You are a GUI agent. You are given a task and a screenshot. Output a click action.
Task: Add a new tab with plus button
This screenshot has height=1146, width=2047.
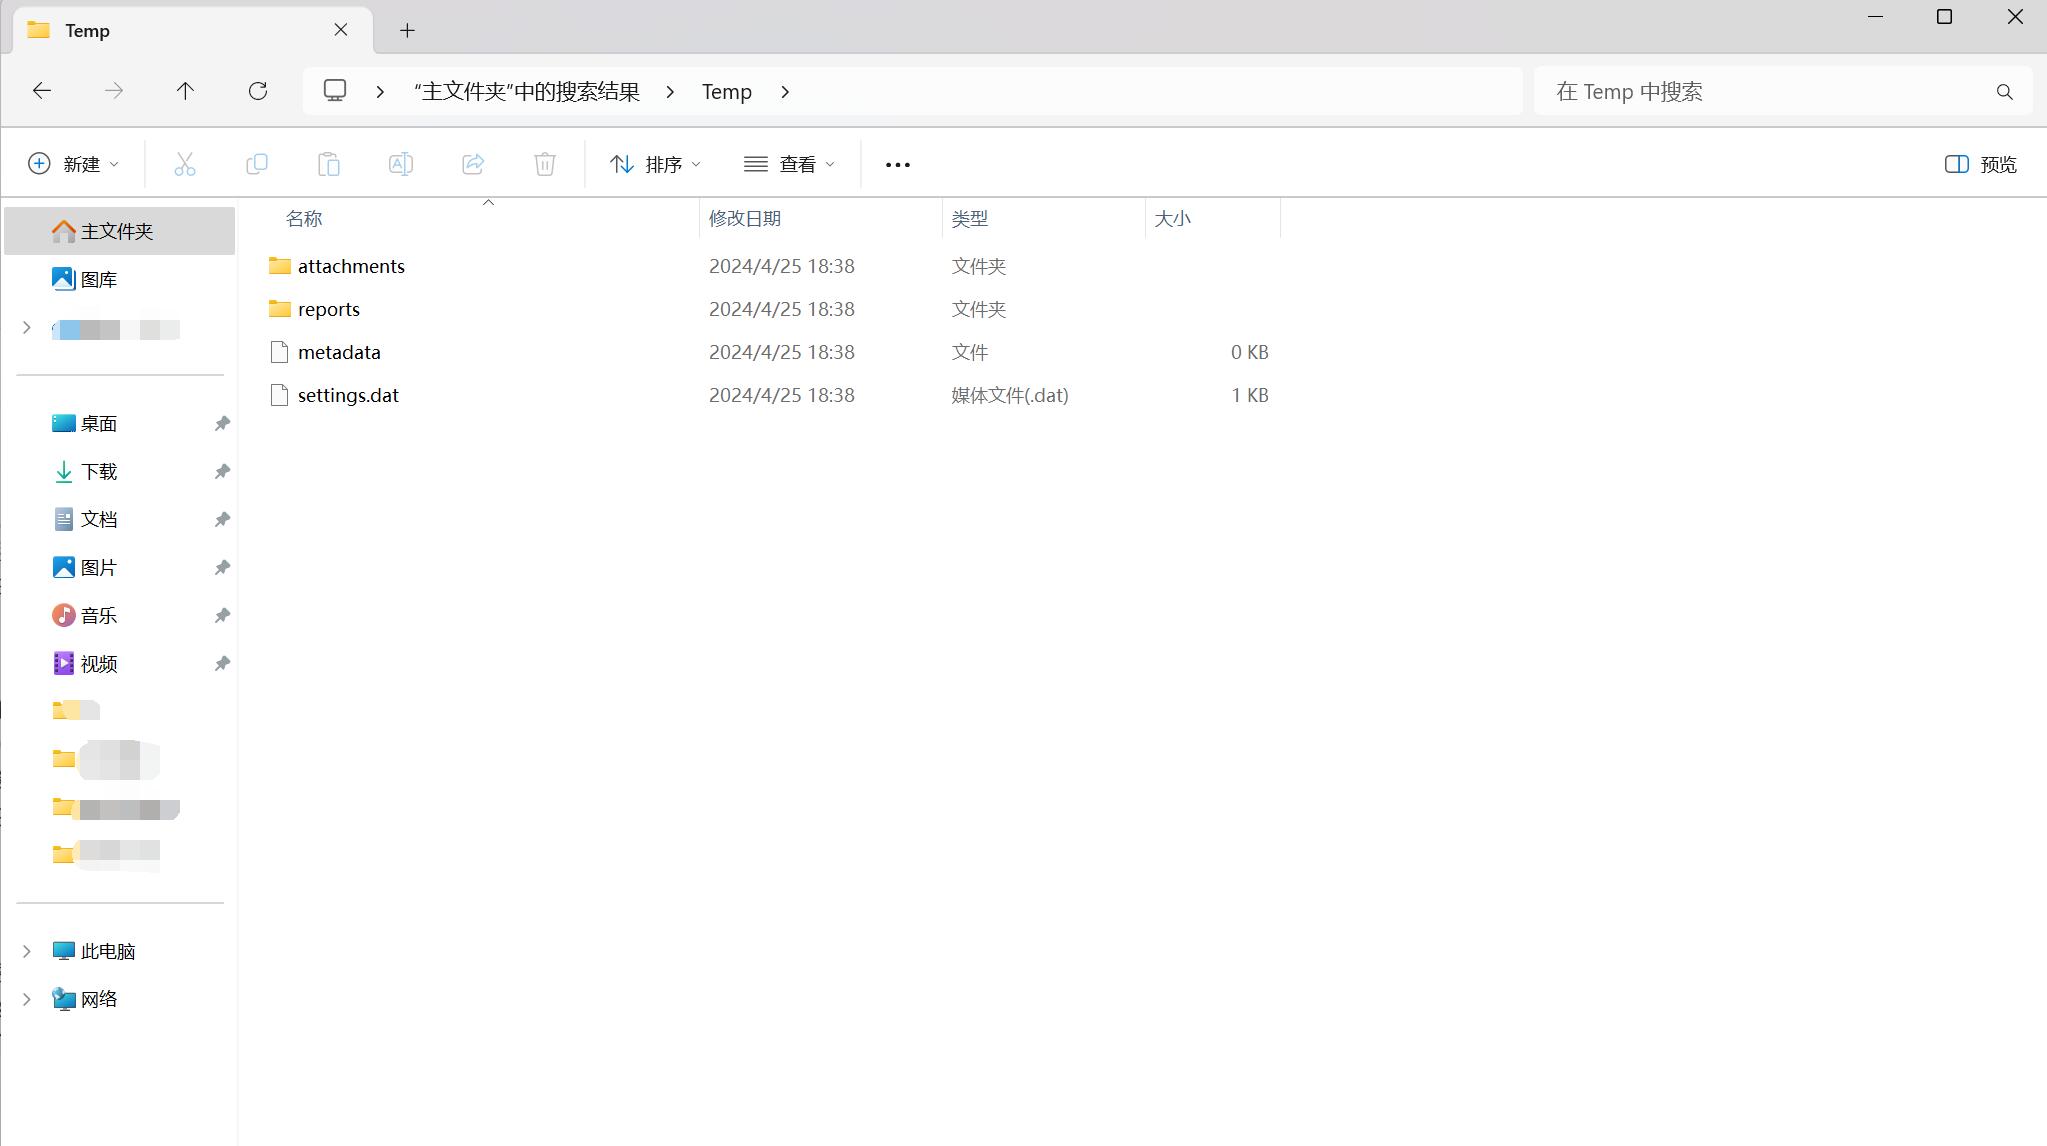point(407,30)
